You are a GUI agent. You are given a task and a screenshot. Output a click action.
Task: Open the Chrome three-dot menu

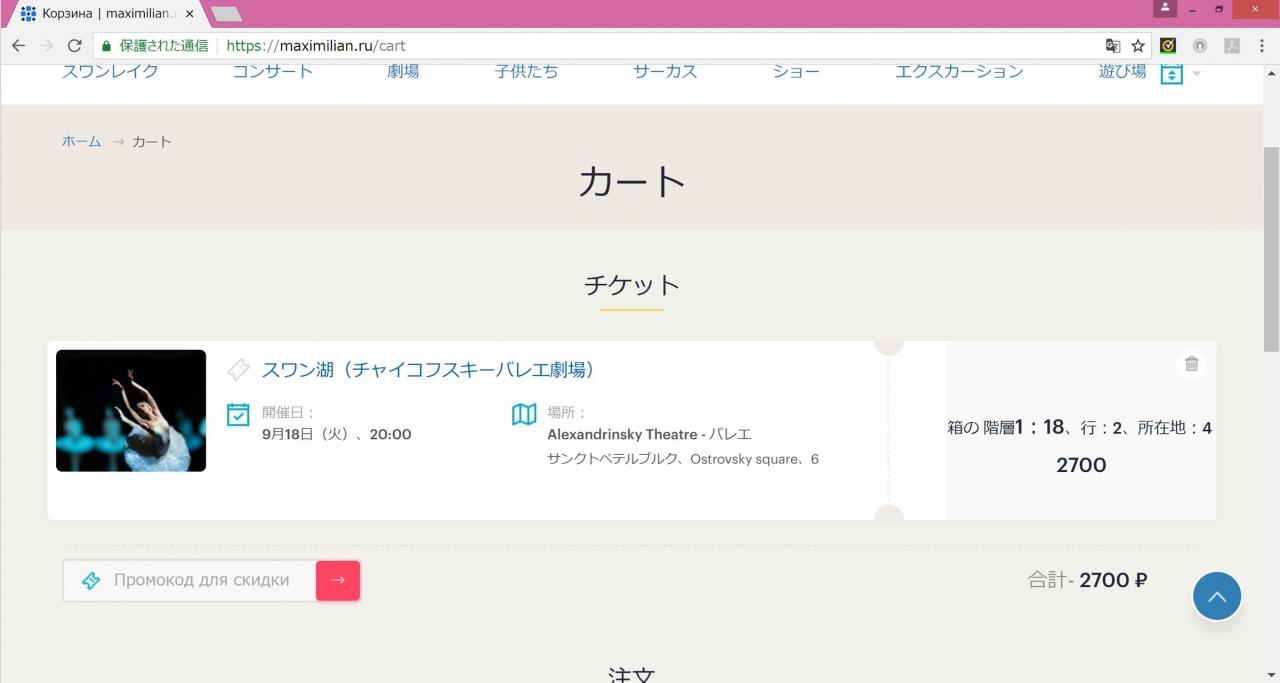click(x=1262, y=46)
